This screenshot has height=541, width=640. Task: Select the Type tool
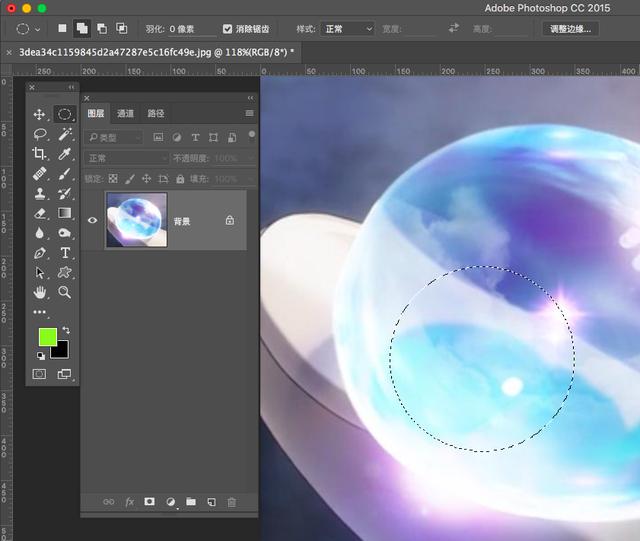point(65,253)
